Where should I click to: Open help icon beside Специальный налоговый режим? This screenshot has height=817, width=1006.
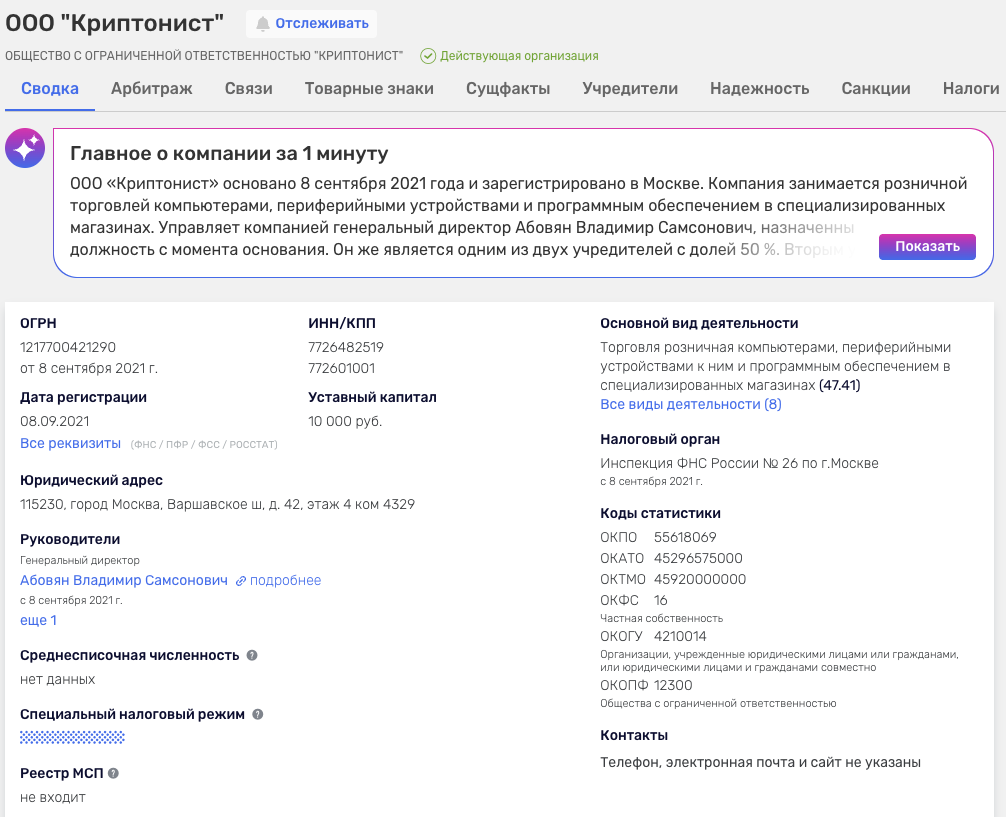tap(257, 714)
